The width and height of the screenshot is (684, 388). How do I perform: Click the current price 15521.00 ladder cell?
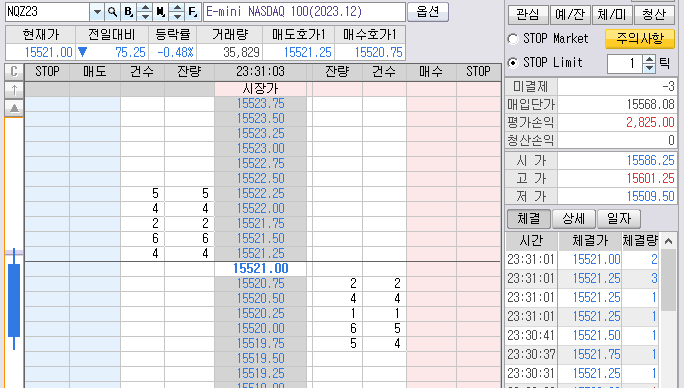(260, 268)
